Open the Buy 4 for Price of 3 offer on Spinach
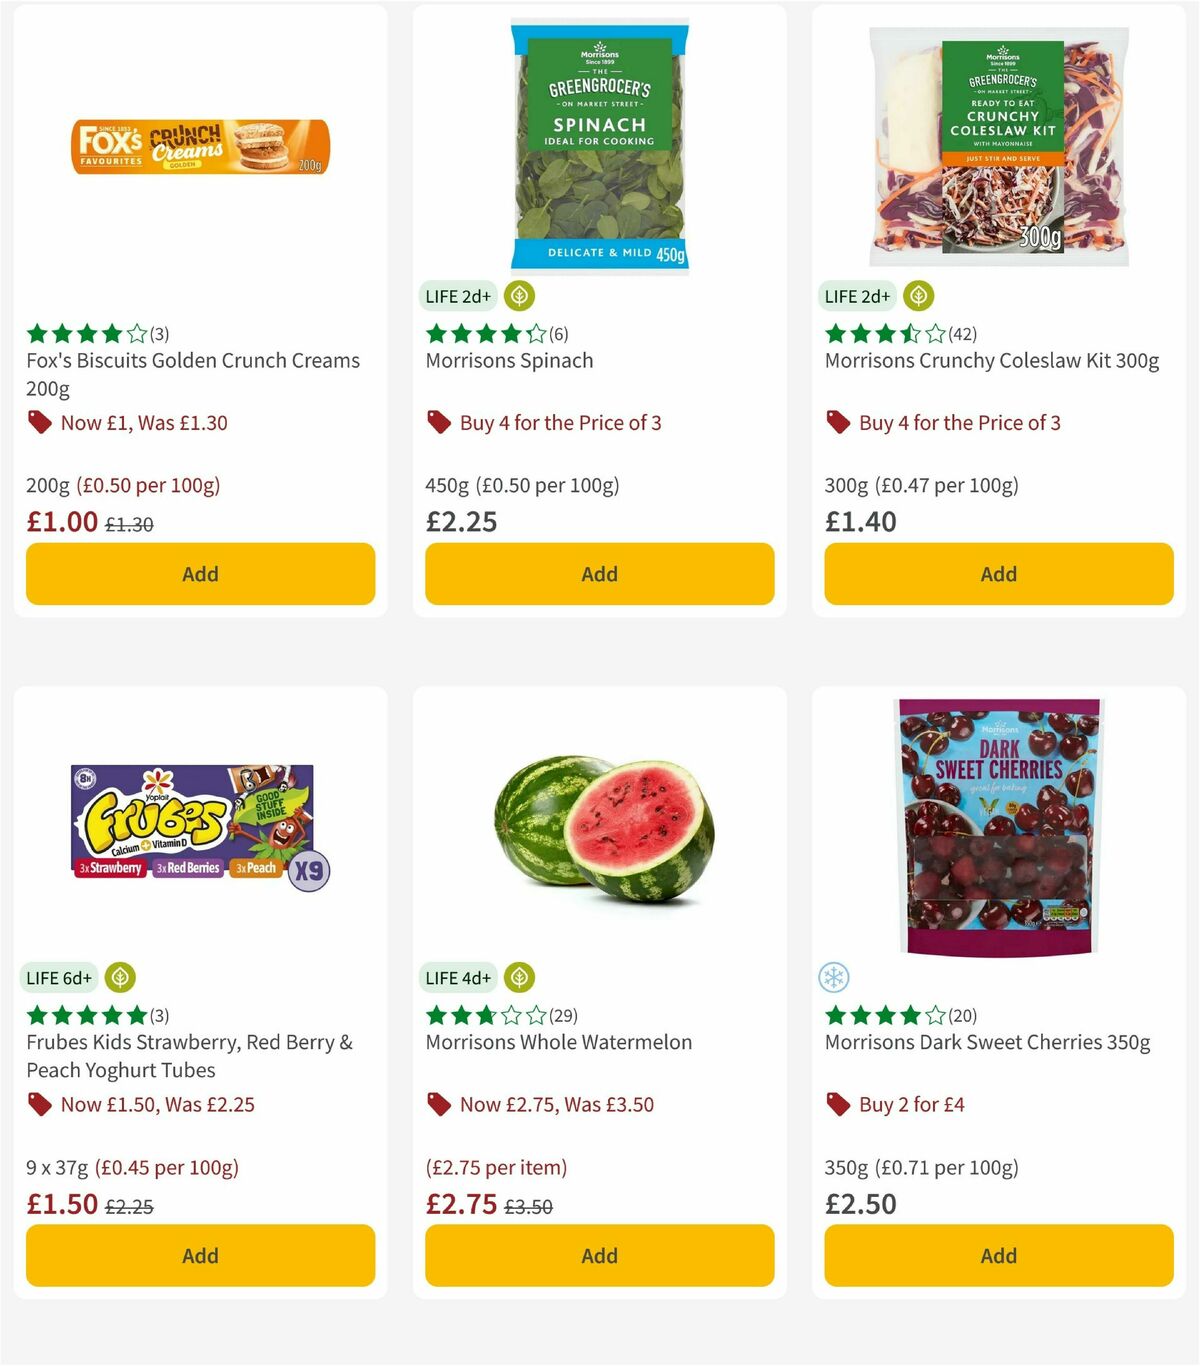The image size is (1200, 1366). (x=559, y=422)
